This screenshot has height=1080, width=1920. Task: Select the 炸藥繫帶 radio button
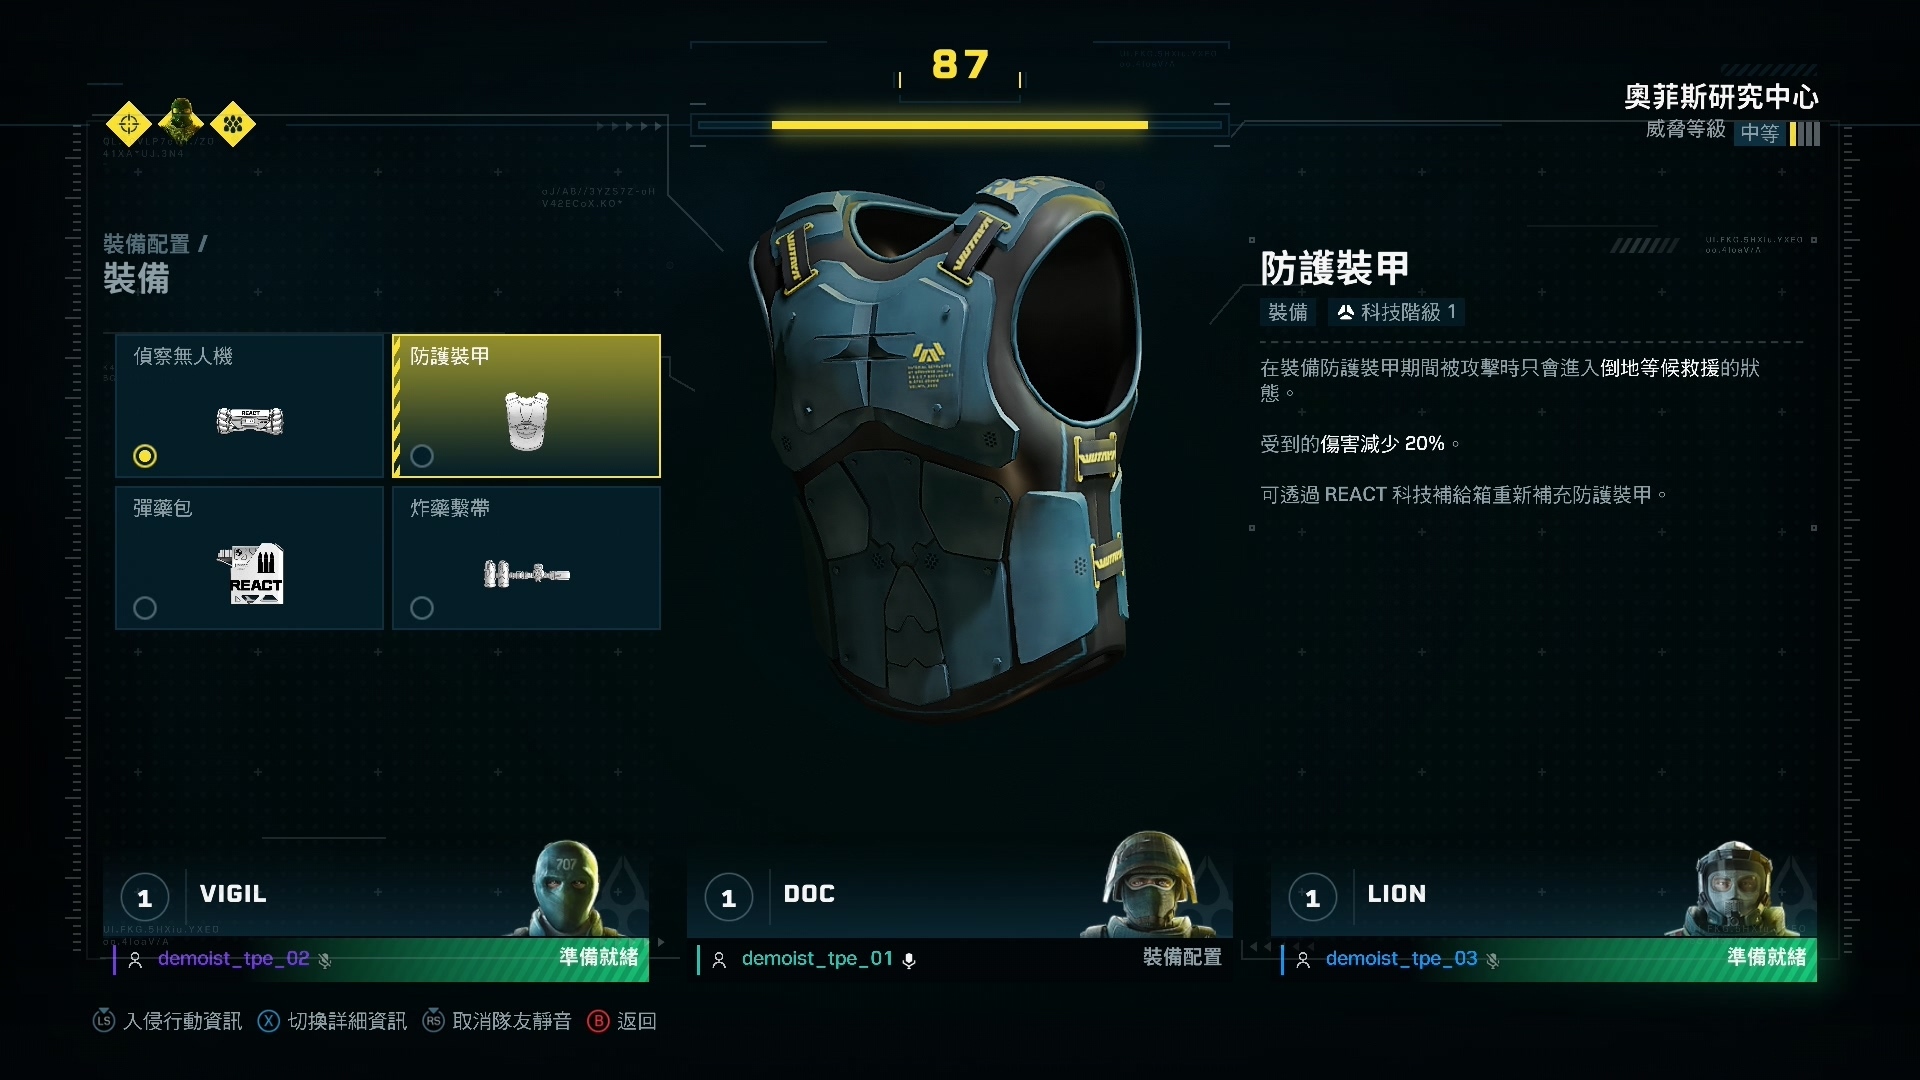(422, 608)
